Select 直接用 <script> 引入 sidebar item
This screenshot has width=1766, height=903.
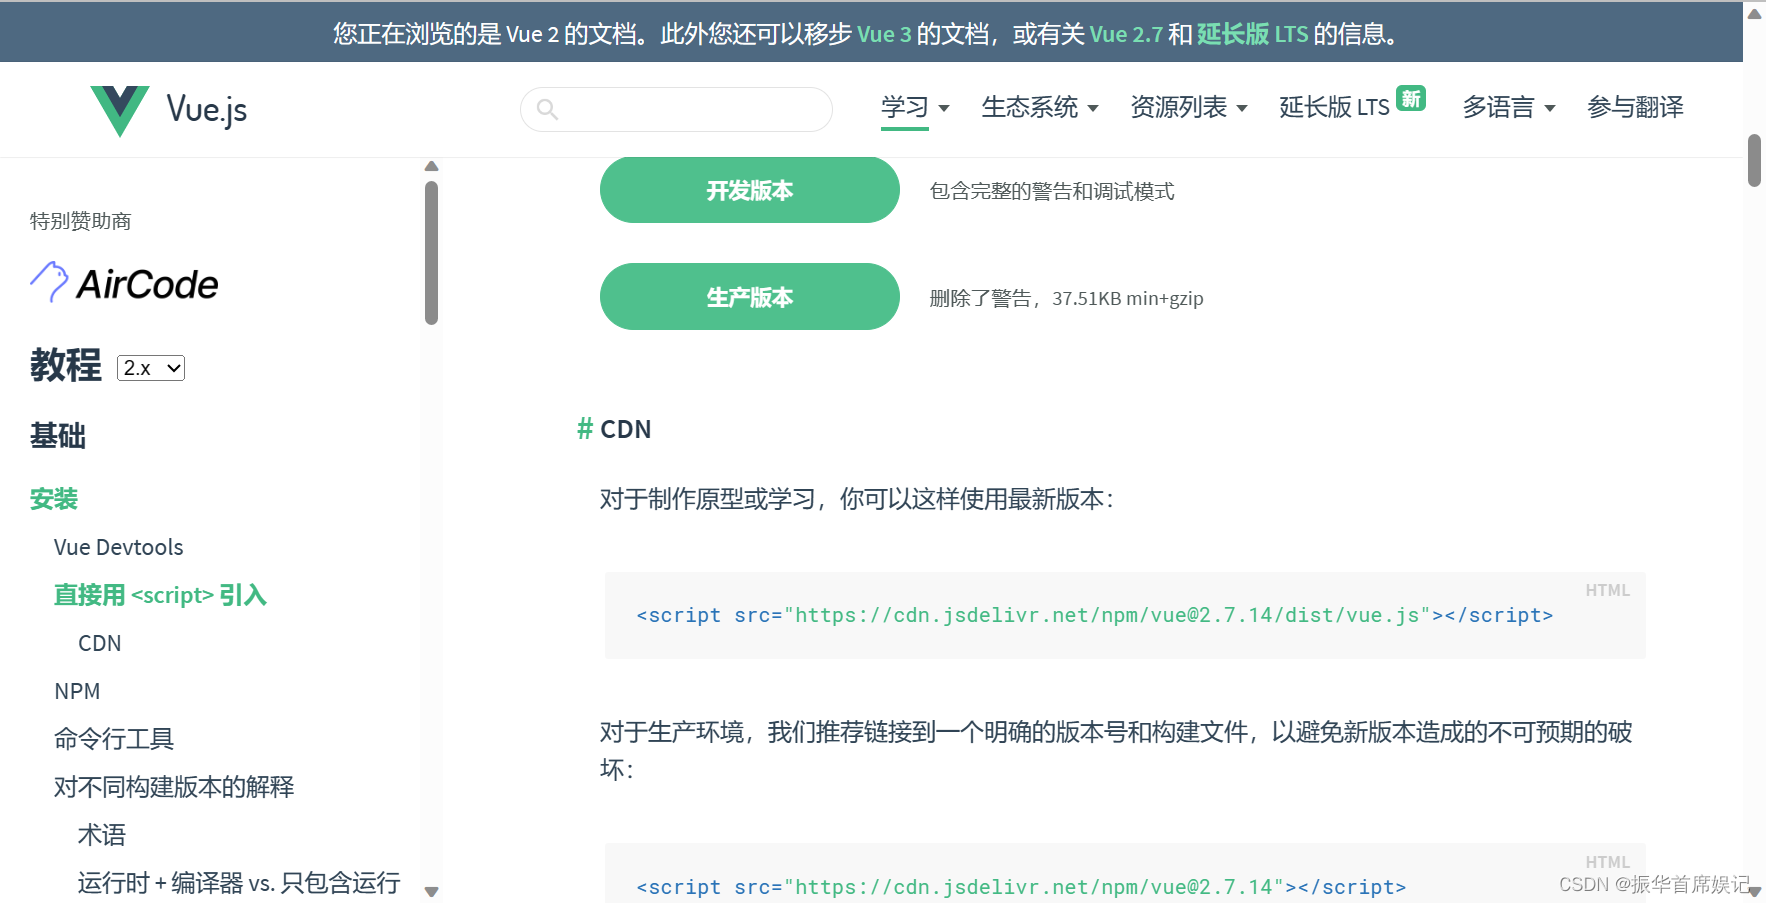[x=160, y=595]
